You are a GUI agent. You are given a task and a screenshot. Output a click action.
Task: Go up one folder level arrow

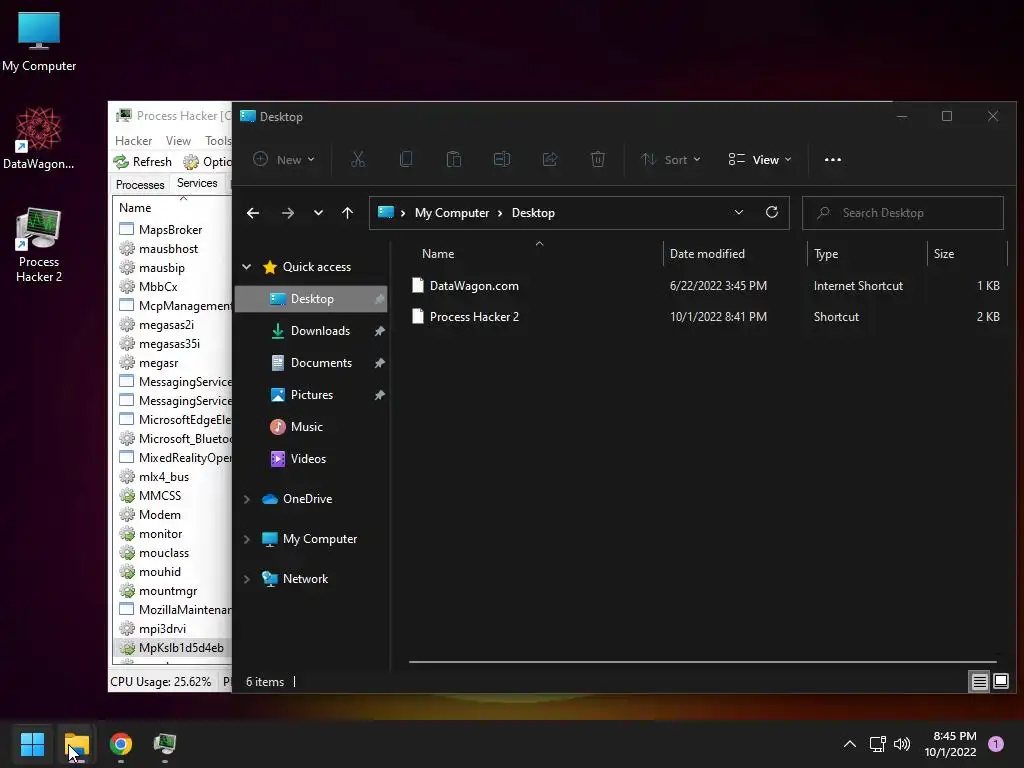click(x=347, y=213)
